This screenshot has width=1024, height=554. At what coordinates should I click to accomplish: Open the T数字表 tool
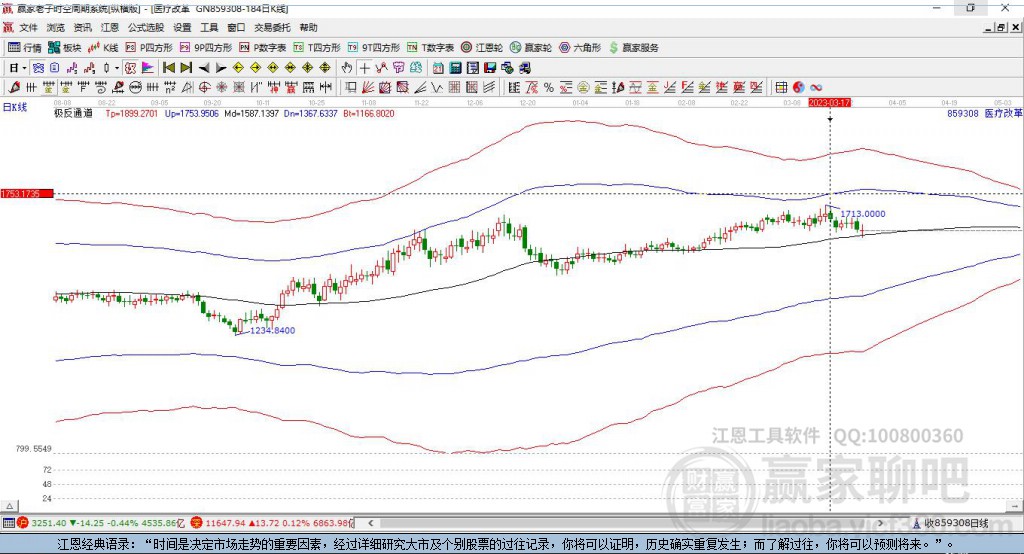click(x=430, y=48)
